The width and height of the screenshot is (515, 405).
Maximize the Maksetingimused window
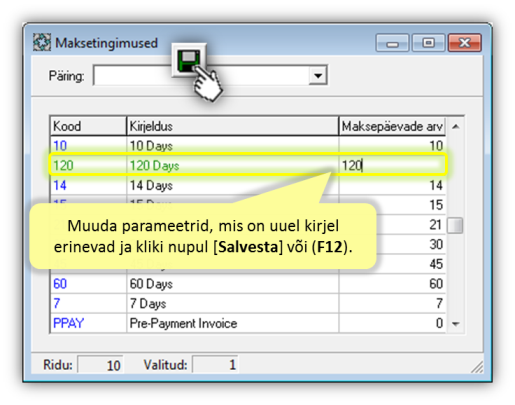(429, 43)
